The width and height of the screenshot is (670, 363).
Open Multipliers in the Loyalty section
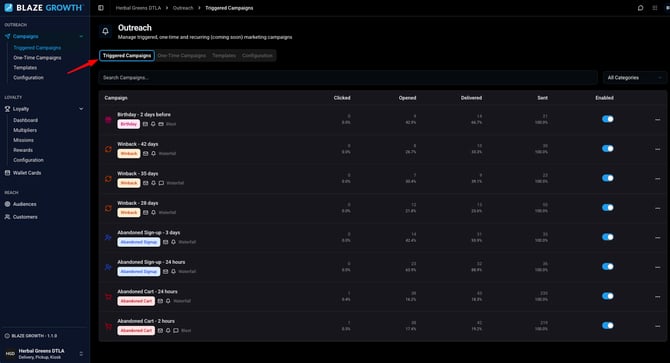25,130
